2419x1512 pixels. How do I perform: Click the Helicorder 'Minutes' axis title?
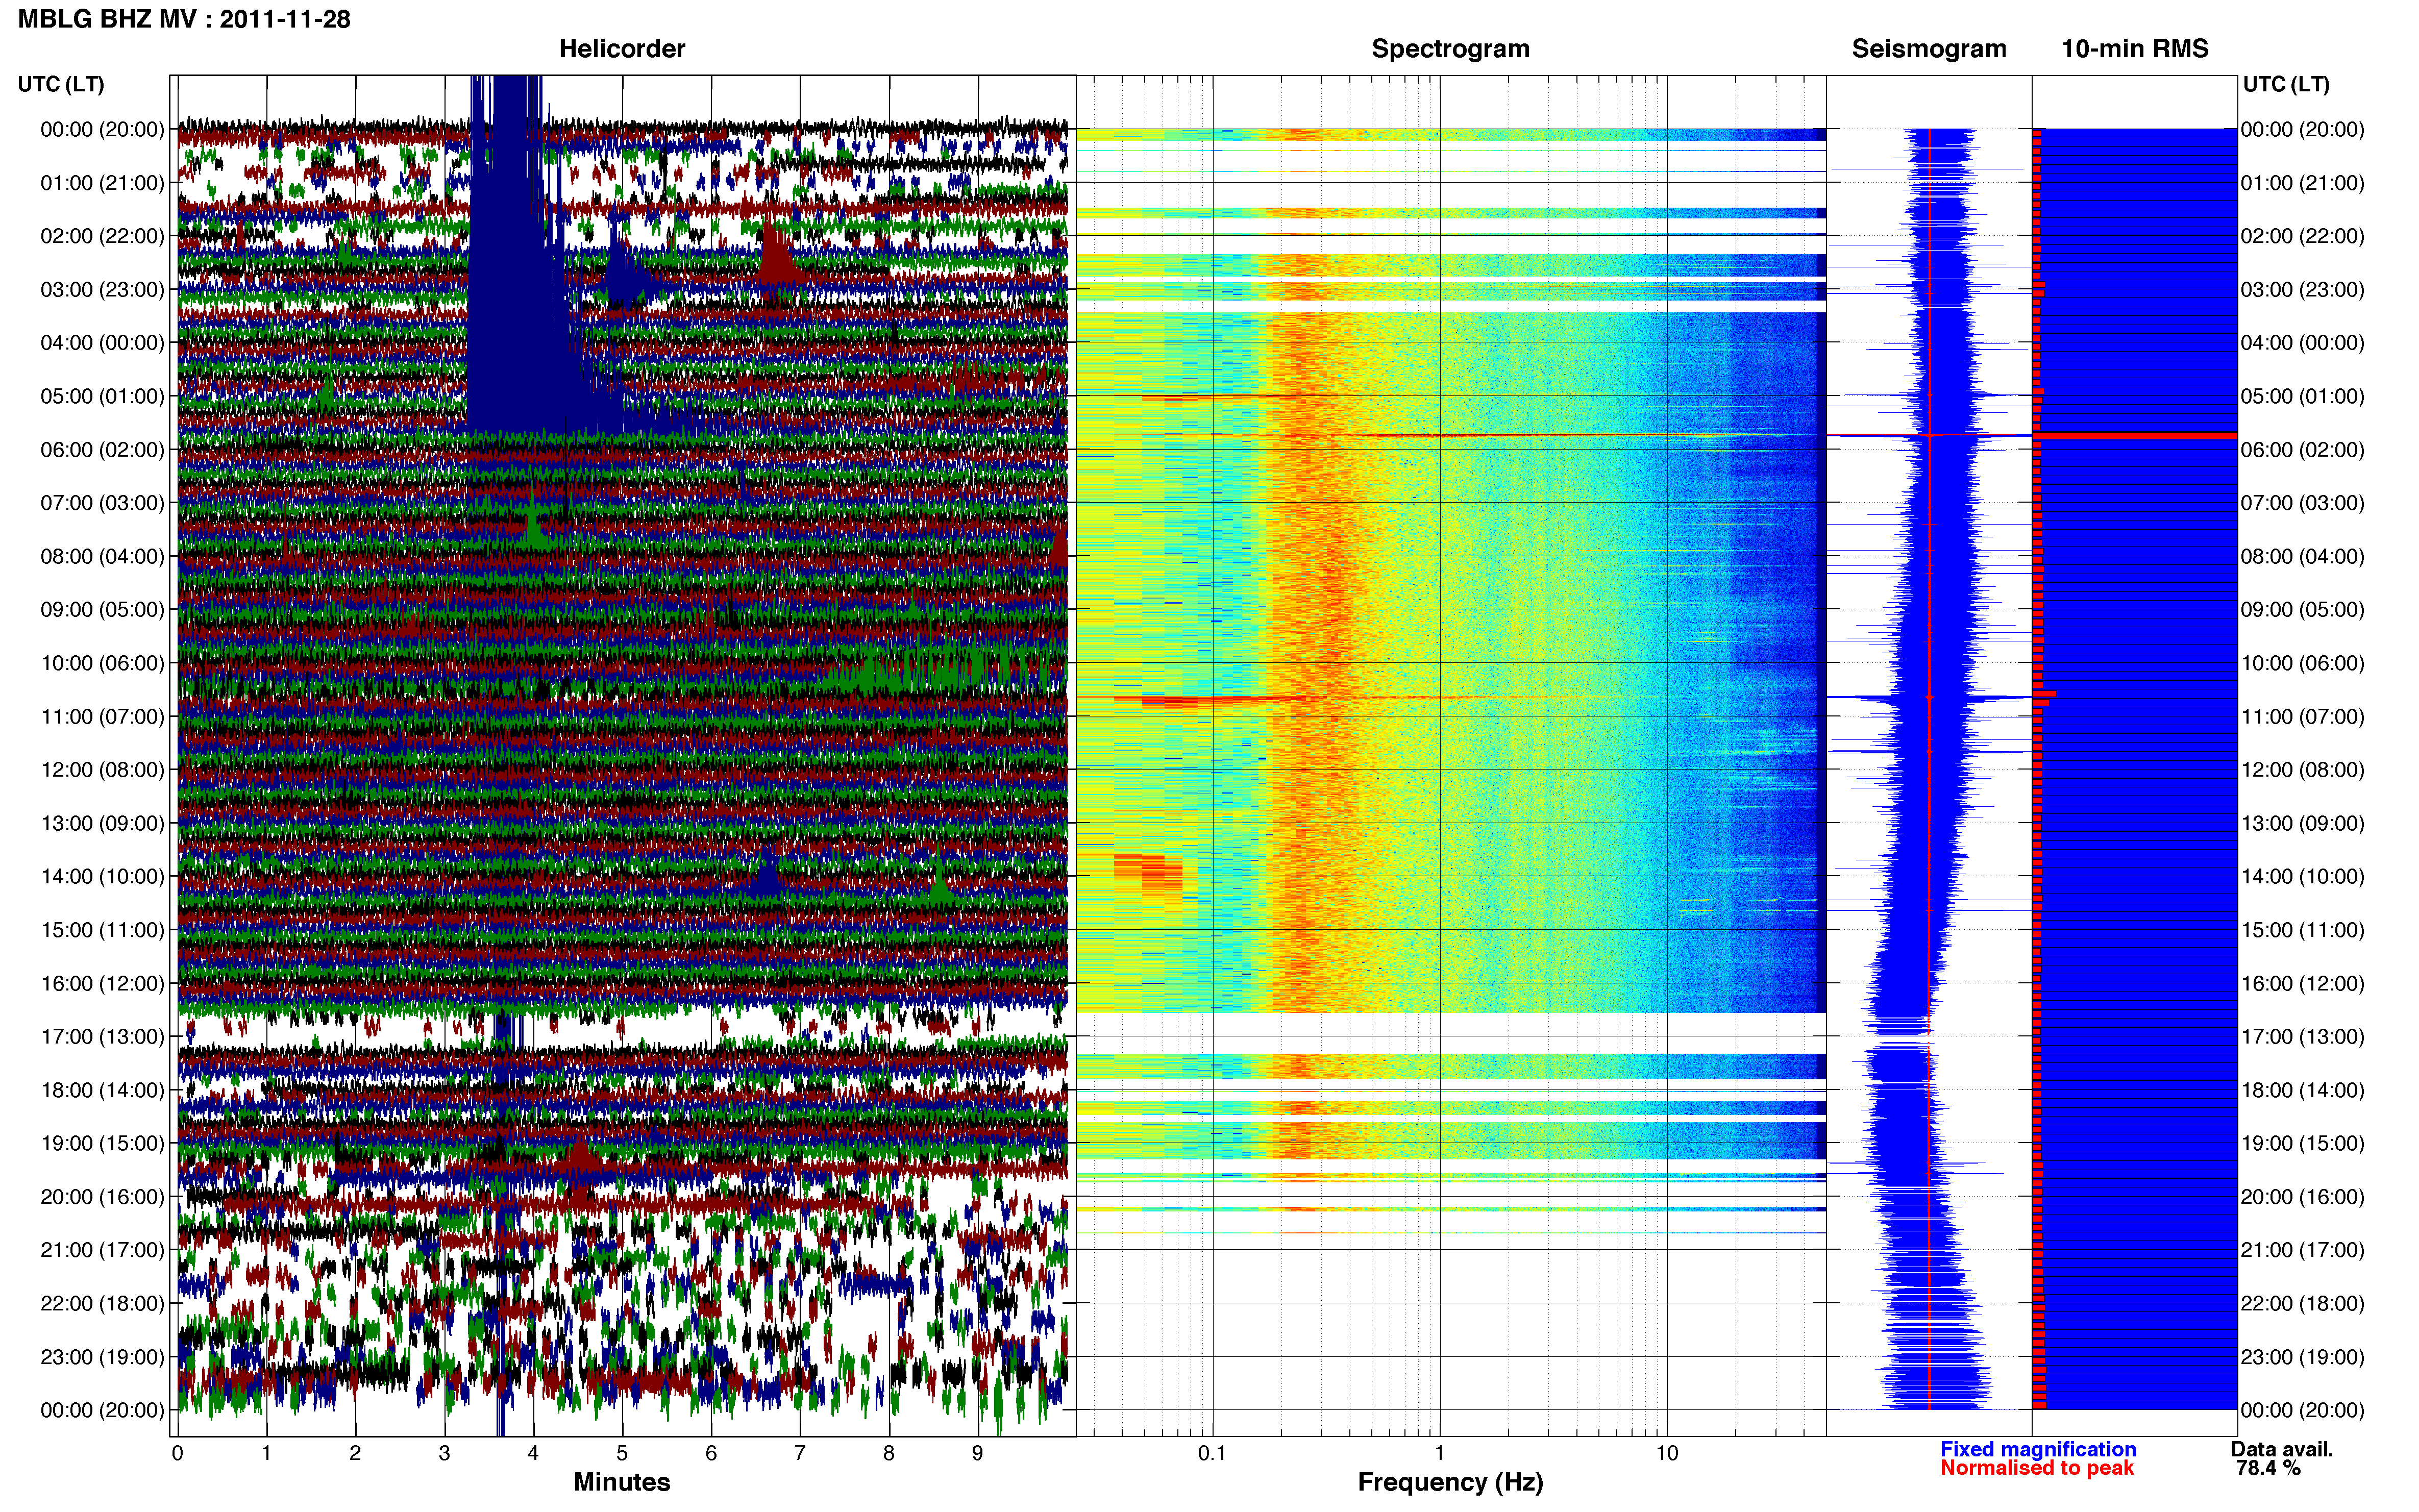click(x=621, y=1482)
